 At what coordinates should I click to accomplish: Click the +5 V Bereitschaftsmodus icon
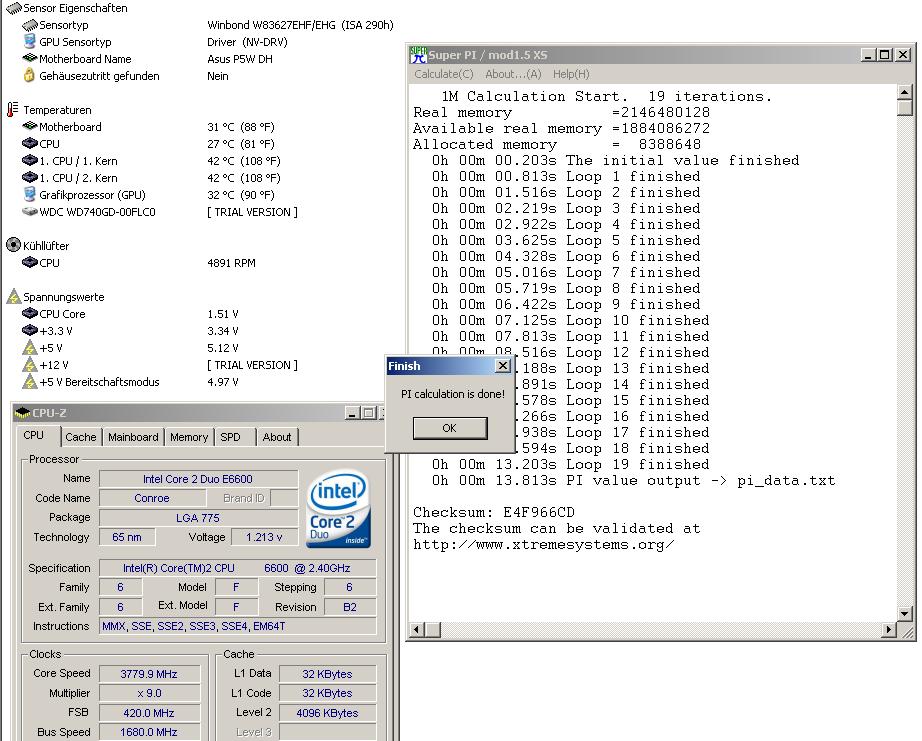click(x=30, y=382)
